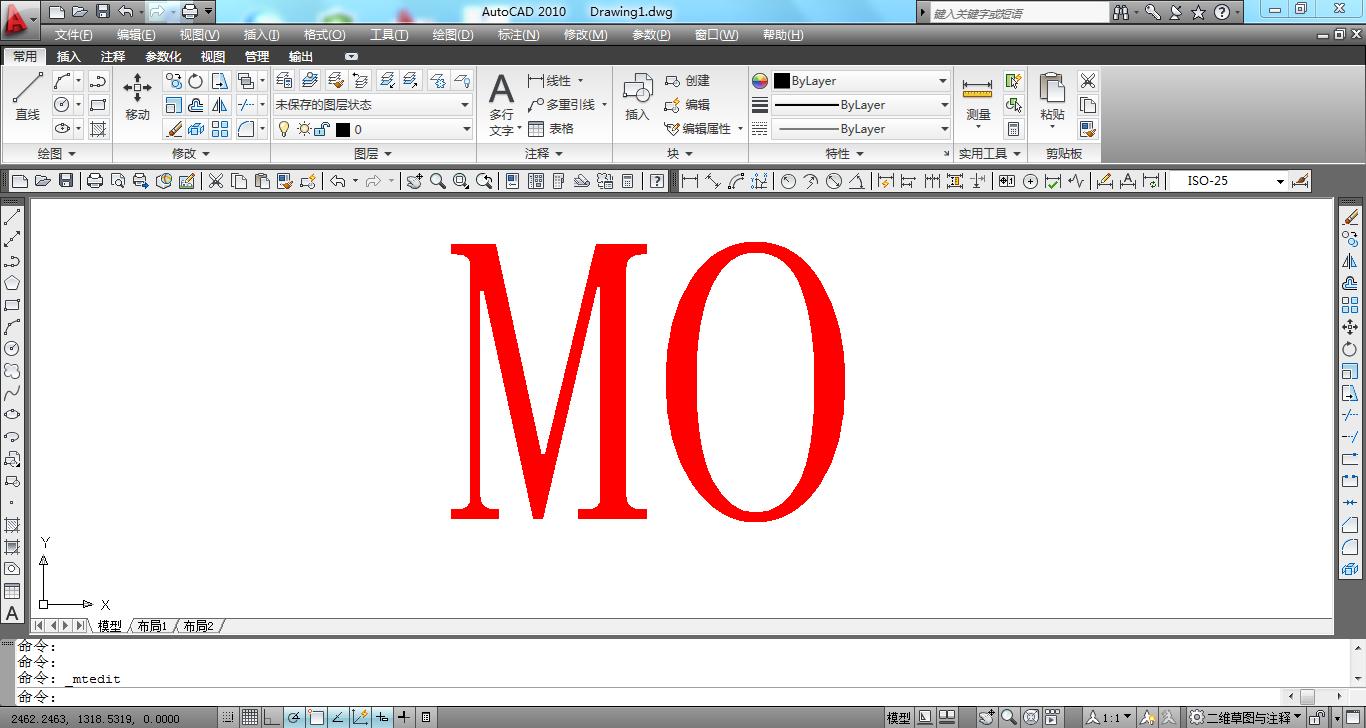Click the Dimension Style brush icon beside ISO-25

point(1300,181)
